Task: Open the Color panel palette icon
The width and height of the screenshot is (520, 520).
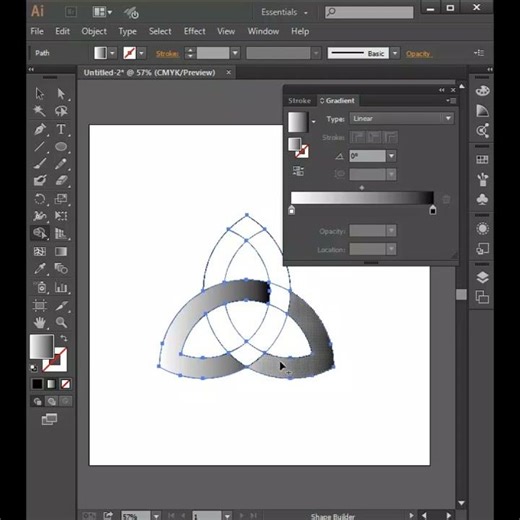Action: point(482,90)
